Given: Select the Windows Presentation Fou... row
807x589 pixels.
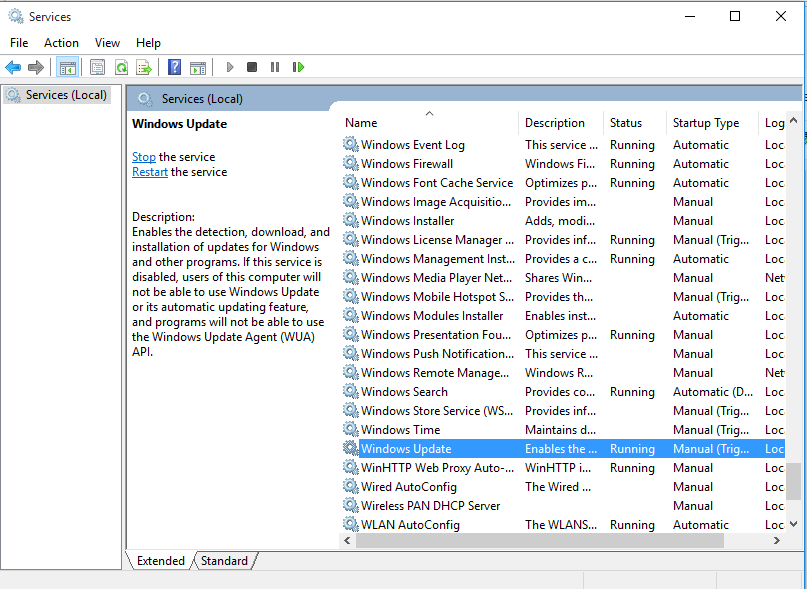Looking at the screenshot, I should pyautogui.click(x=562, y=335).
